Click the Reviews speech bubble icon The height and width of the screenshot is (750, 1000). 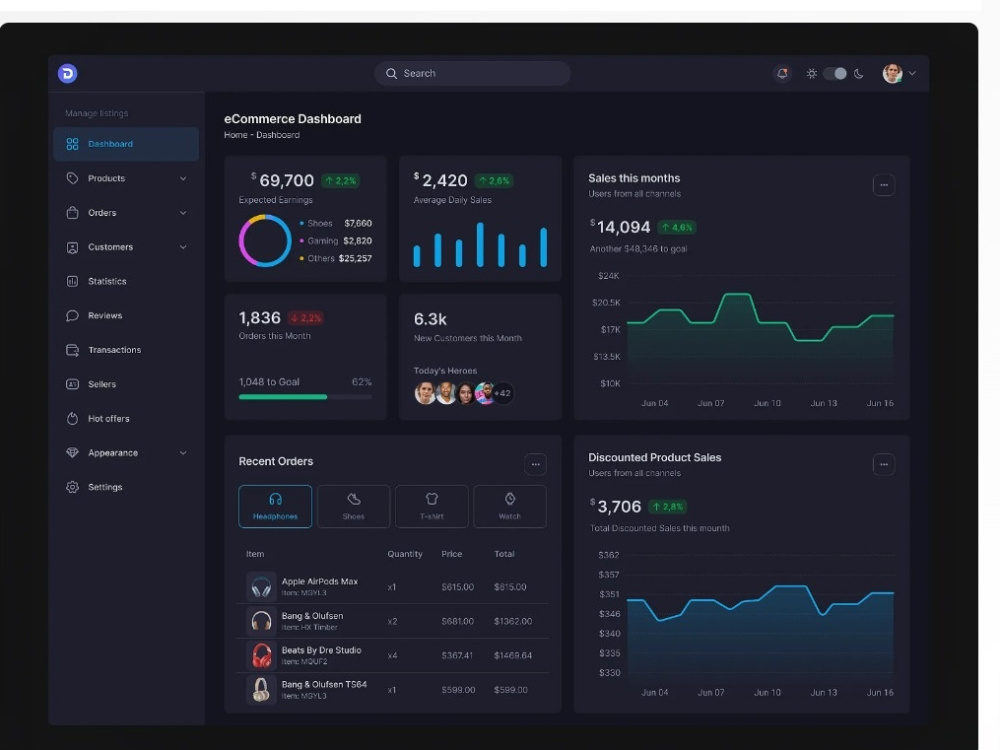click(x=72, y=316)
